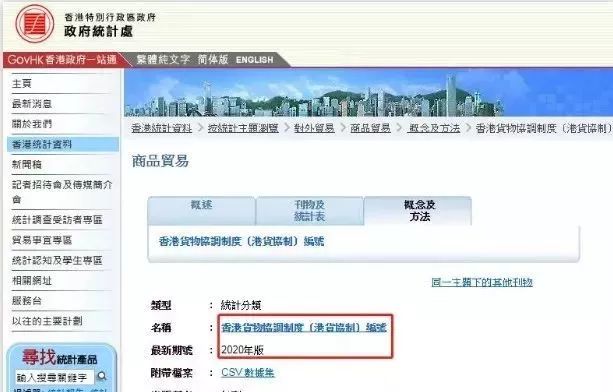
Task: Click the 商品貿易 breadcrumb link
Action: point(370,128)
